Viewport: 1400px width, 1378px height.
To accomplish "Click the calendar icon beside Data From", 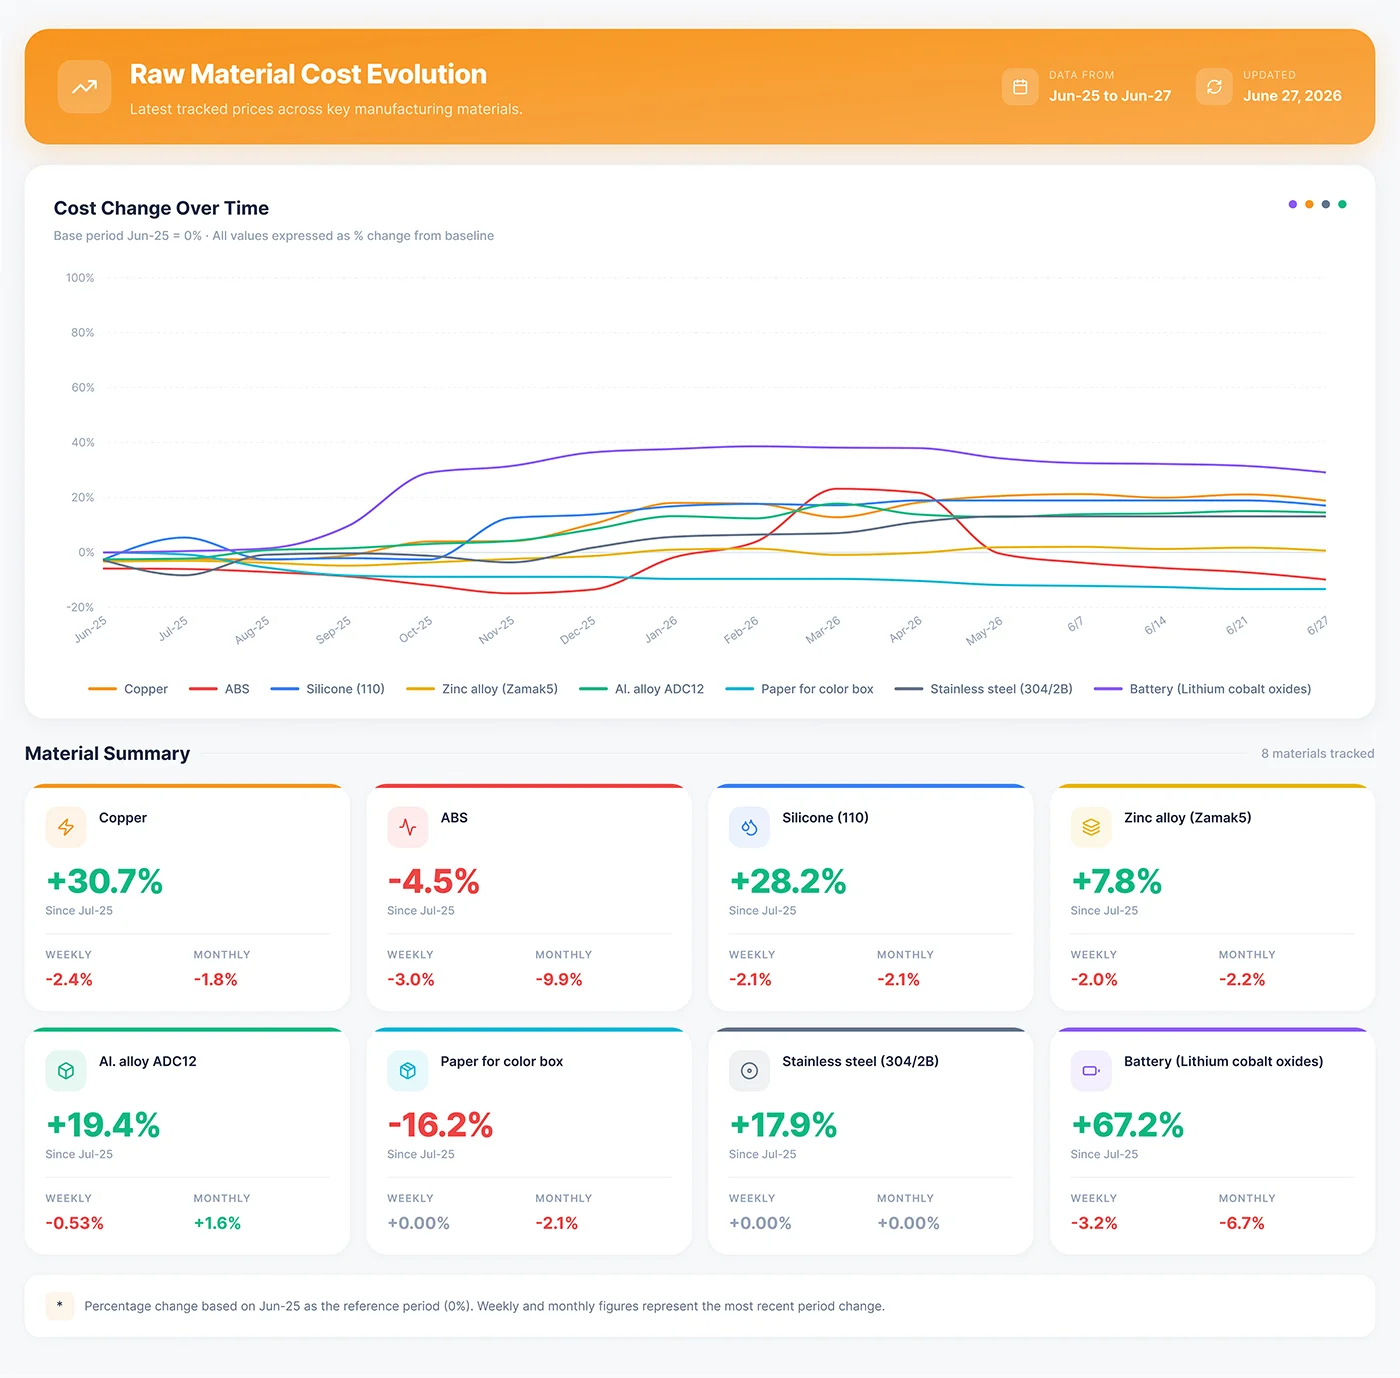I will (x=1020, y=87).
